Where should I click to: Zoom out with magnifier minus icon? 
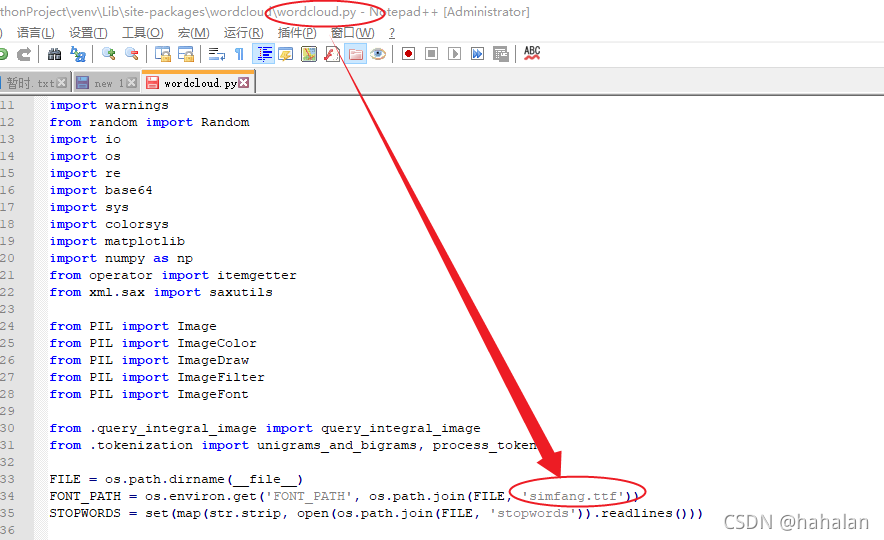pos(131,54)
